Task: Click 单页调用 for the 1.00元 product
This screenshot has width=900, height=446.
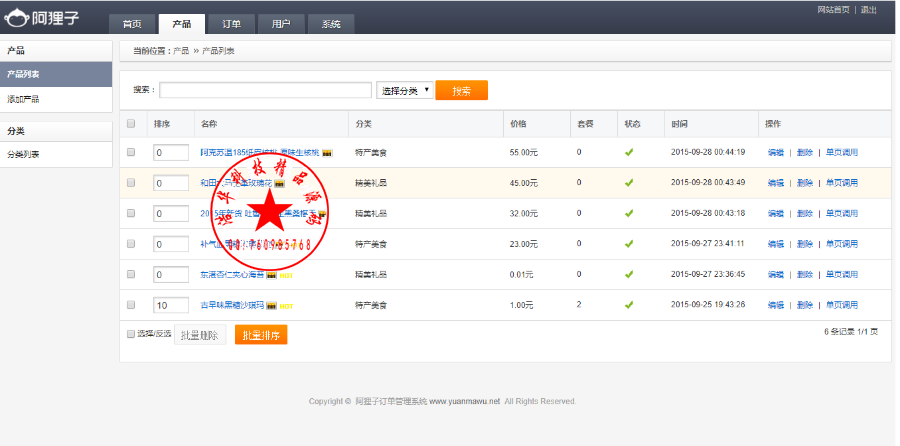Action: pos(841,305)
